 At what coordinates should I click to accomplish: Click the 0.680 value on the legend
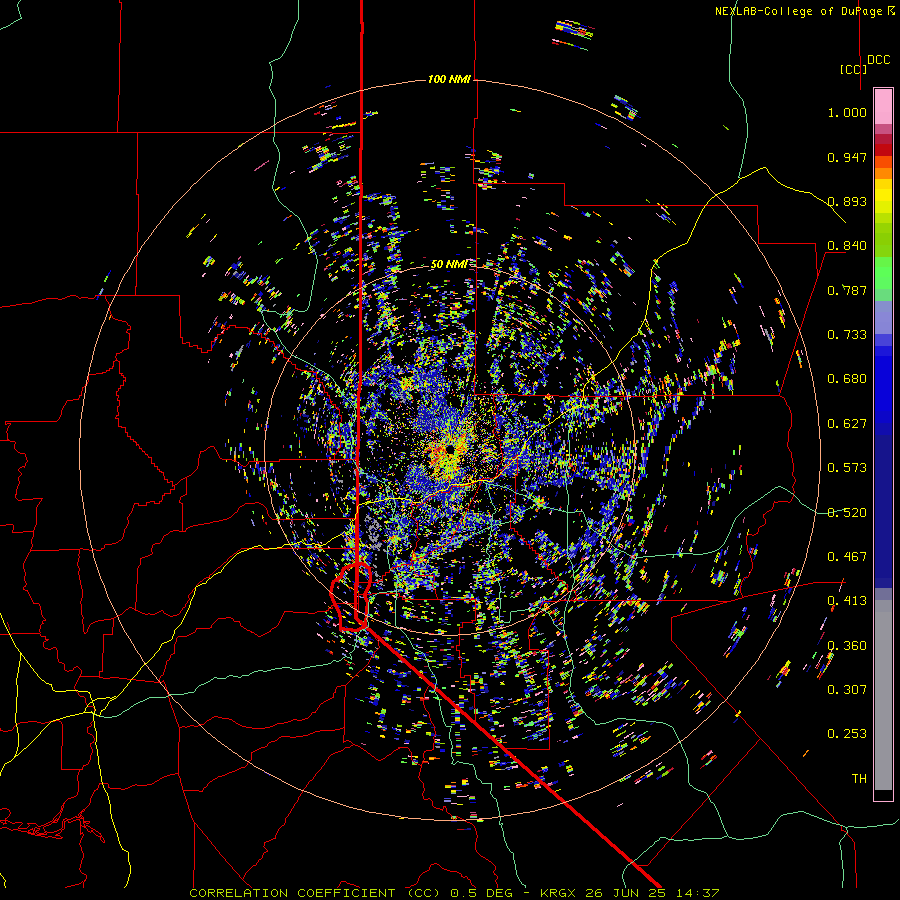tap(847, 379)
